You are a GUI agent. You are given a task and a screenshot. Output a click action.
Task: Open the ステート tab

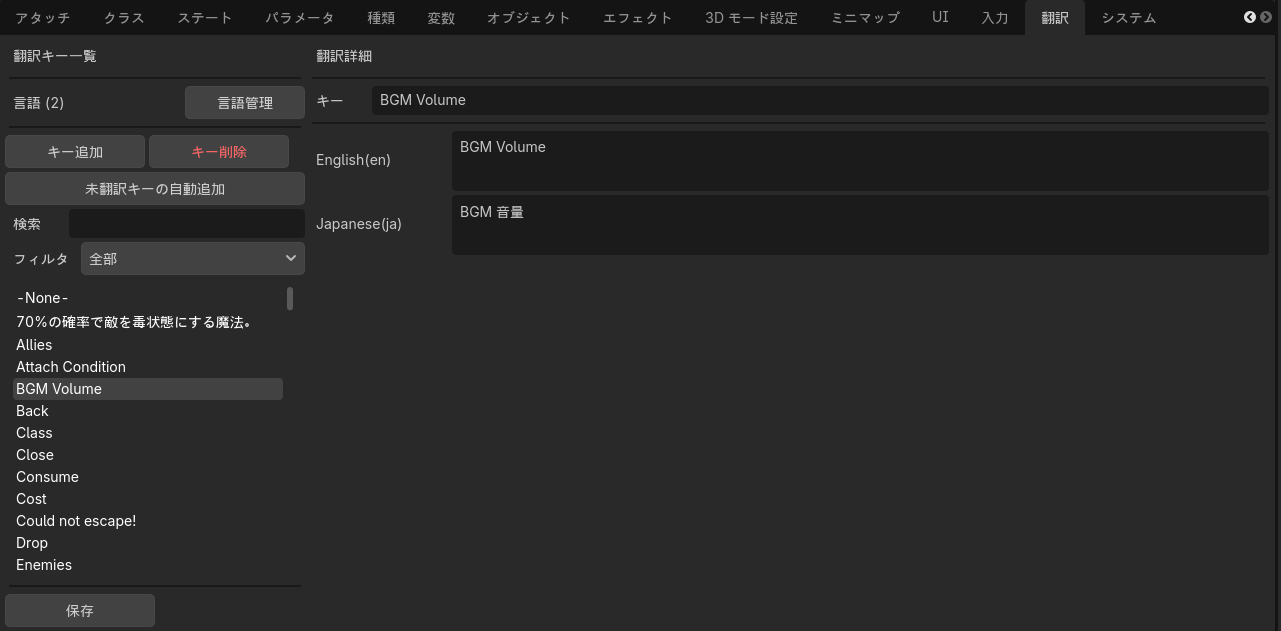[x=205, y=17]
